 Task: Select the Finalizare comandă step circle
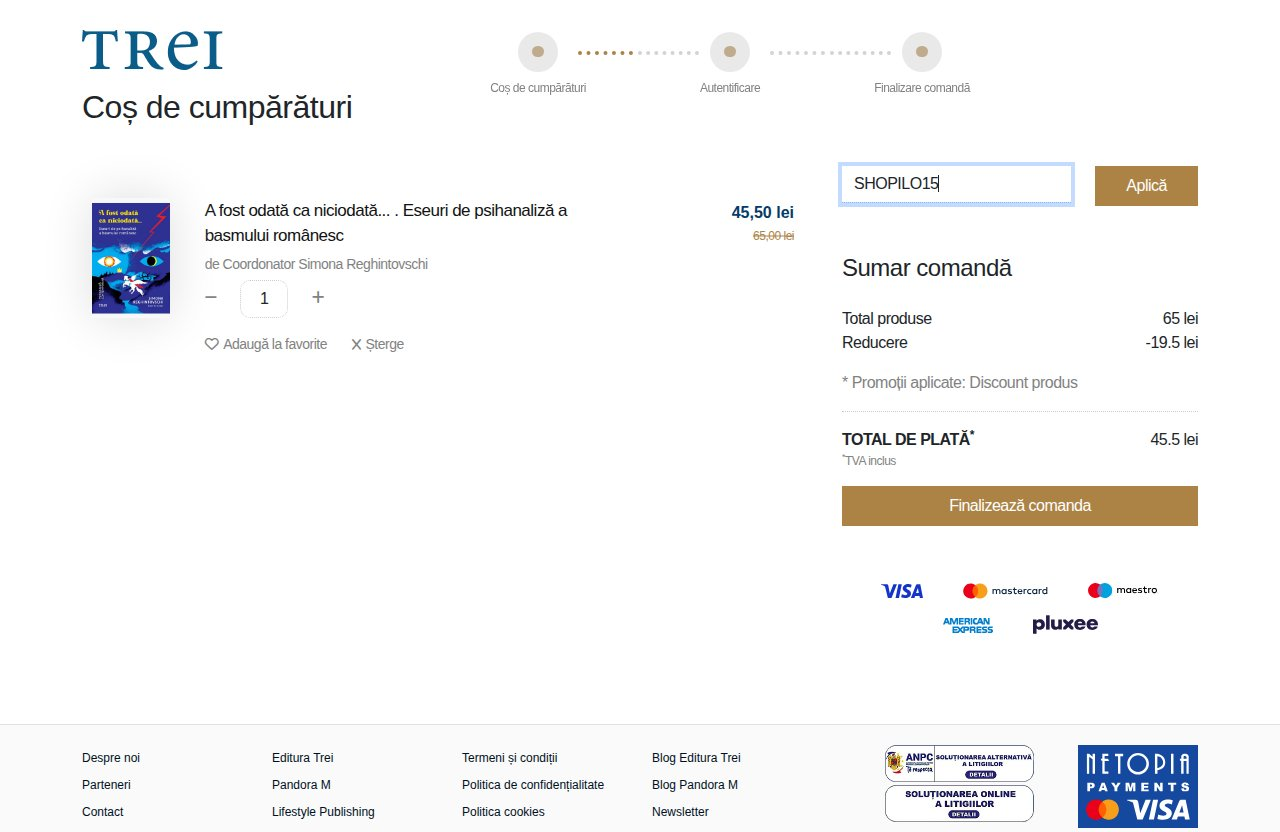(x=922, y=52)
